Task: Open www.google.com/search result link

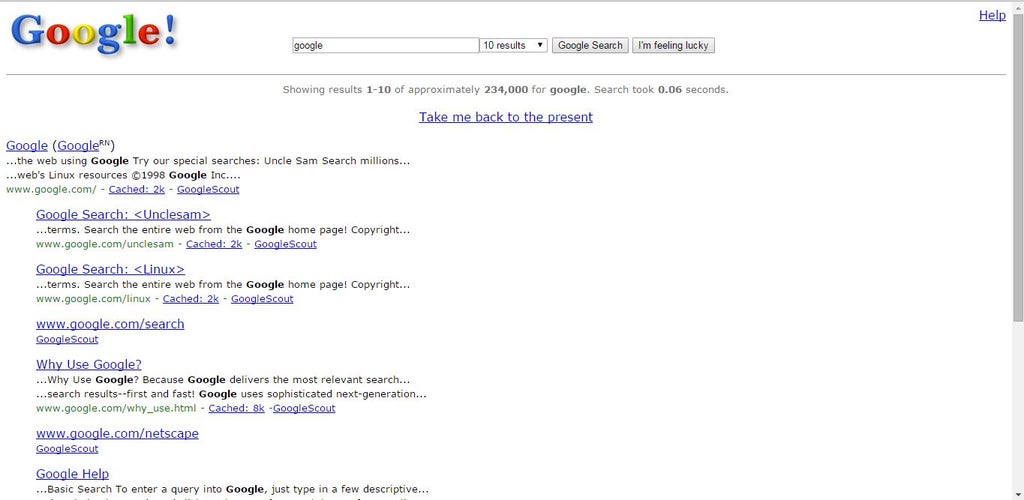Action: (x=110, y=324)
